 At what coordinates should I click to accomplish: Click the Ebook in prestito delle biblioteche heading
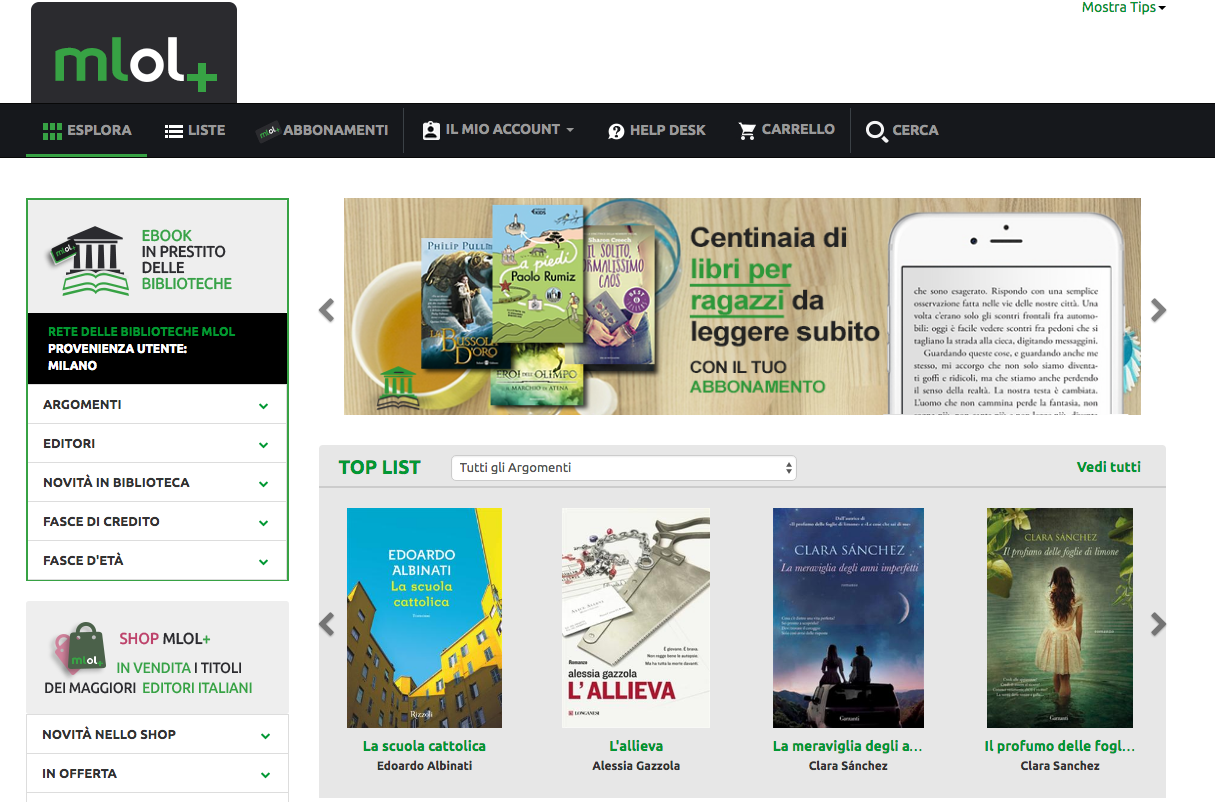[x=186, y=260]
